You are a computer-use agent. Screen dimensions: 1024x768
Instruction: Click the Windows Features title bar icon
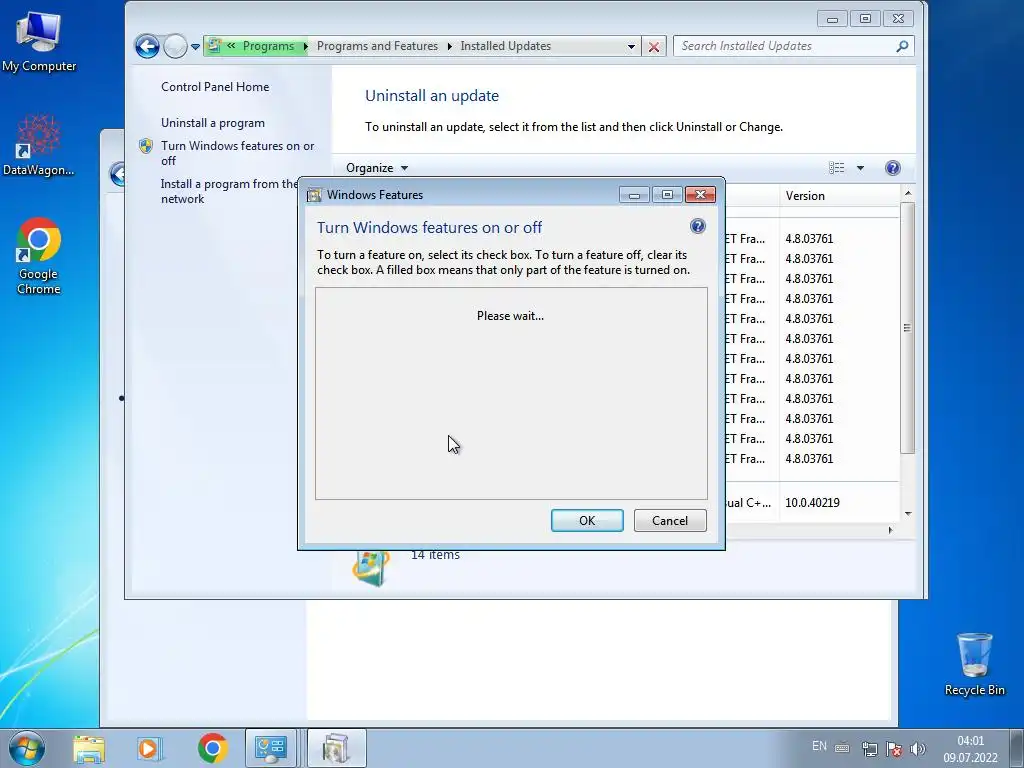point(314,195)
